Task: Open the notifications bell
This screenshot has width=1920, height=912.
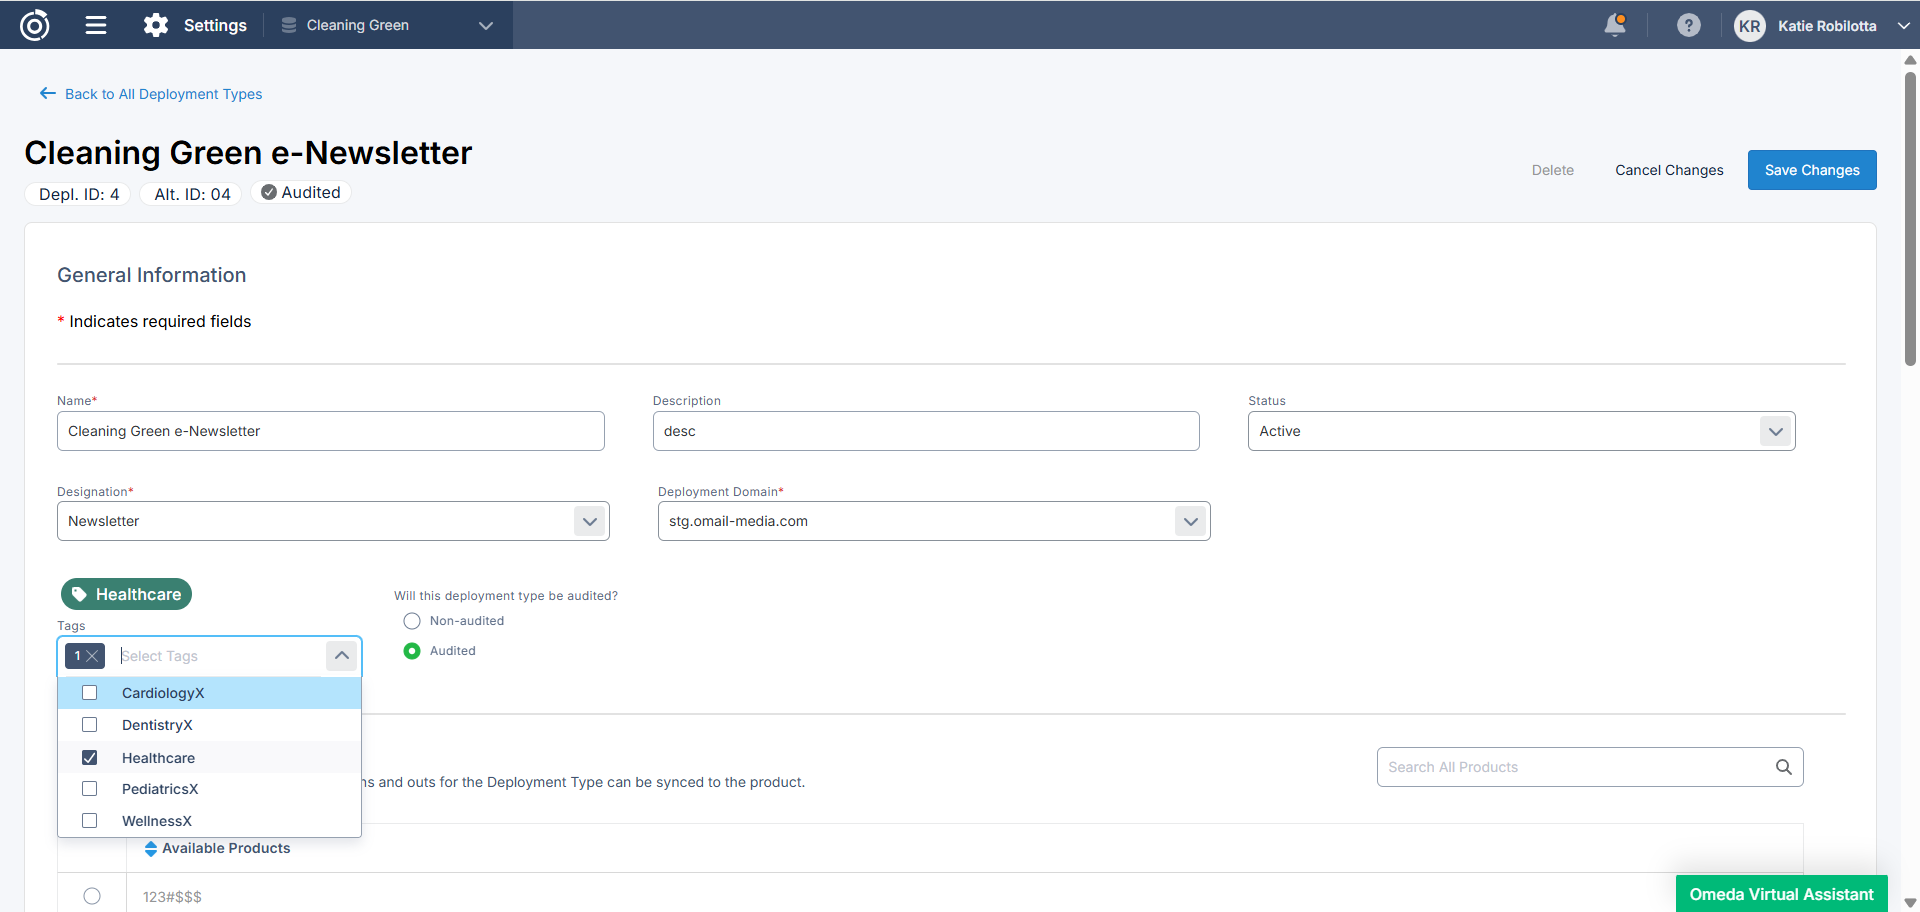Action: point(1614,25)
